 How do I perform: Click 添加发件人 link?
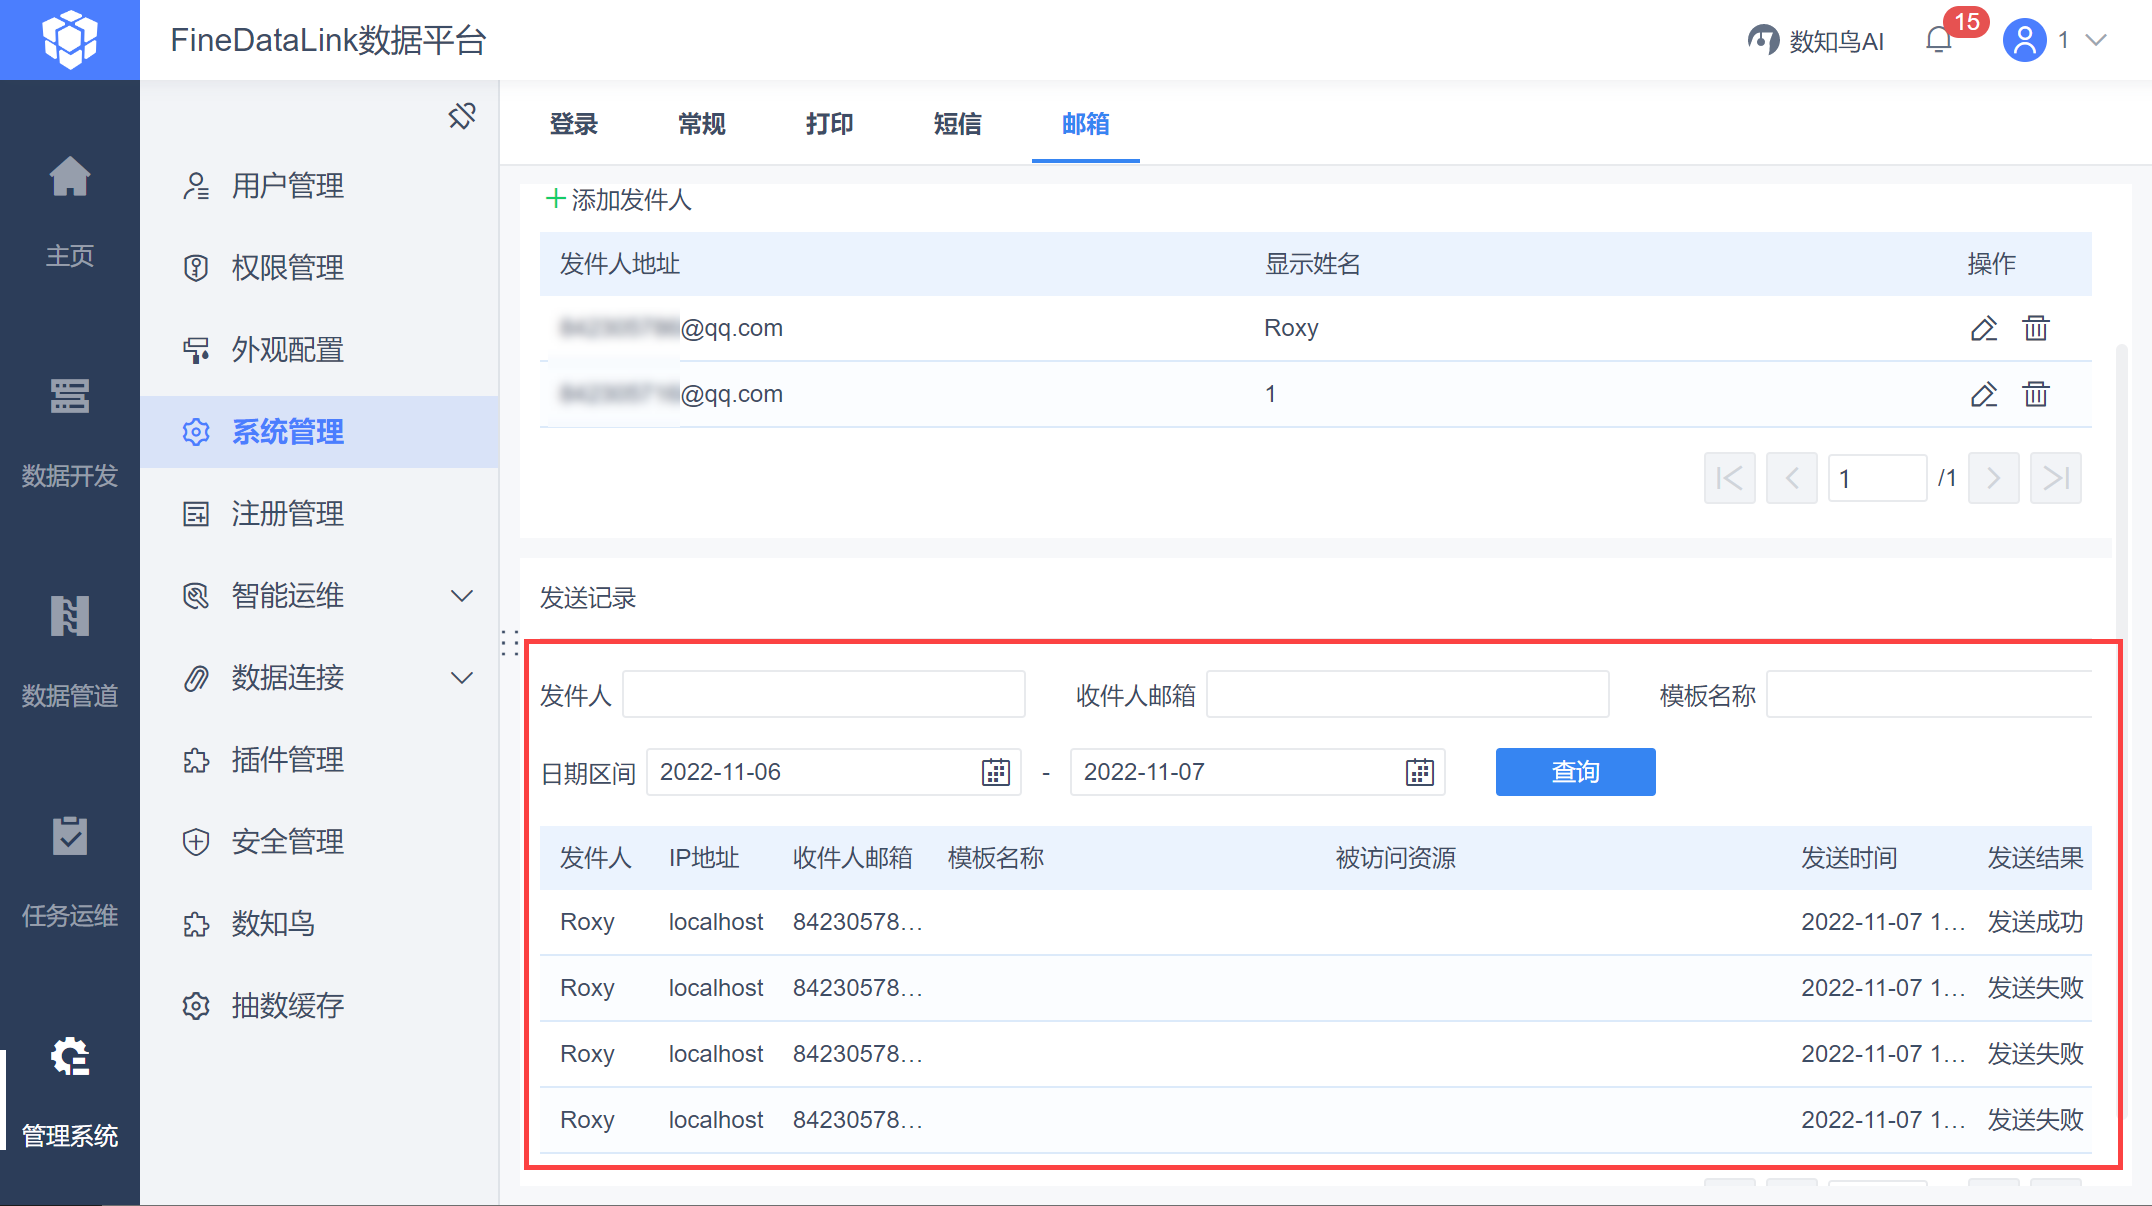pyautogui.click(x=619, y=200)
